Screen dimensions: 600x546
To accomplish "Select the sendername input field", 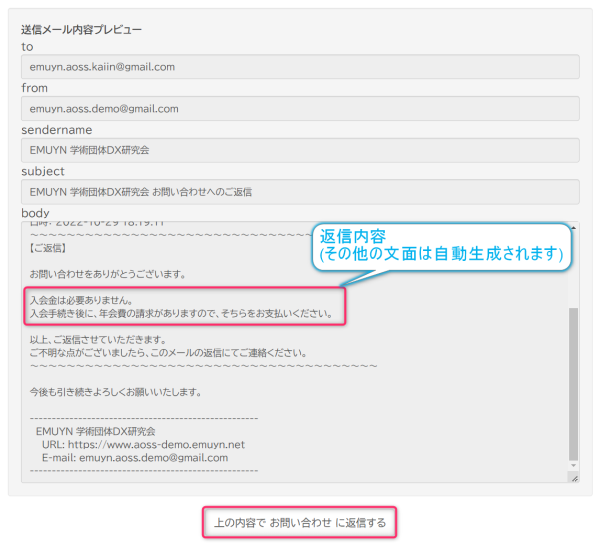I will point(300,150).
